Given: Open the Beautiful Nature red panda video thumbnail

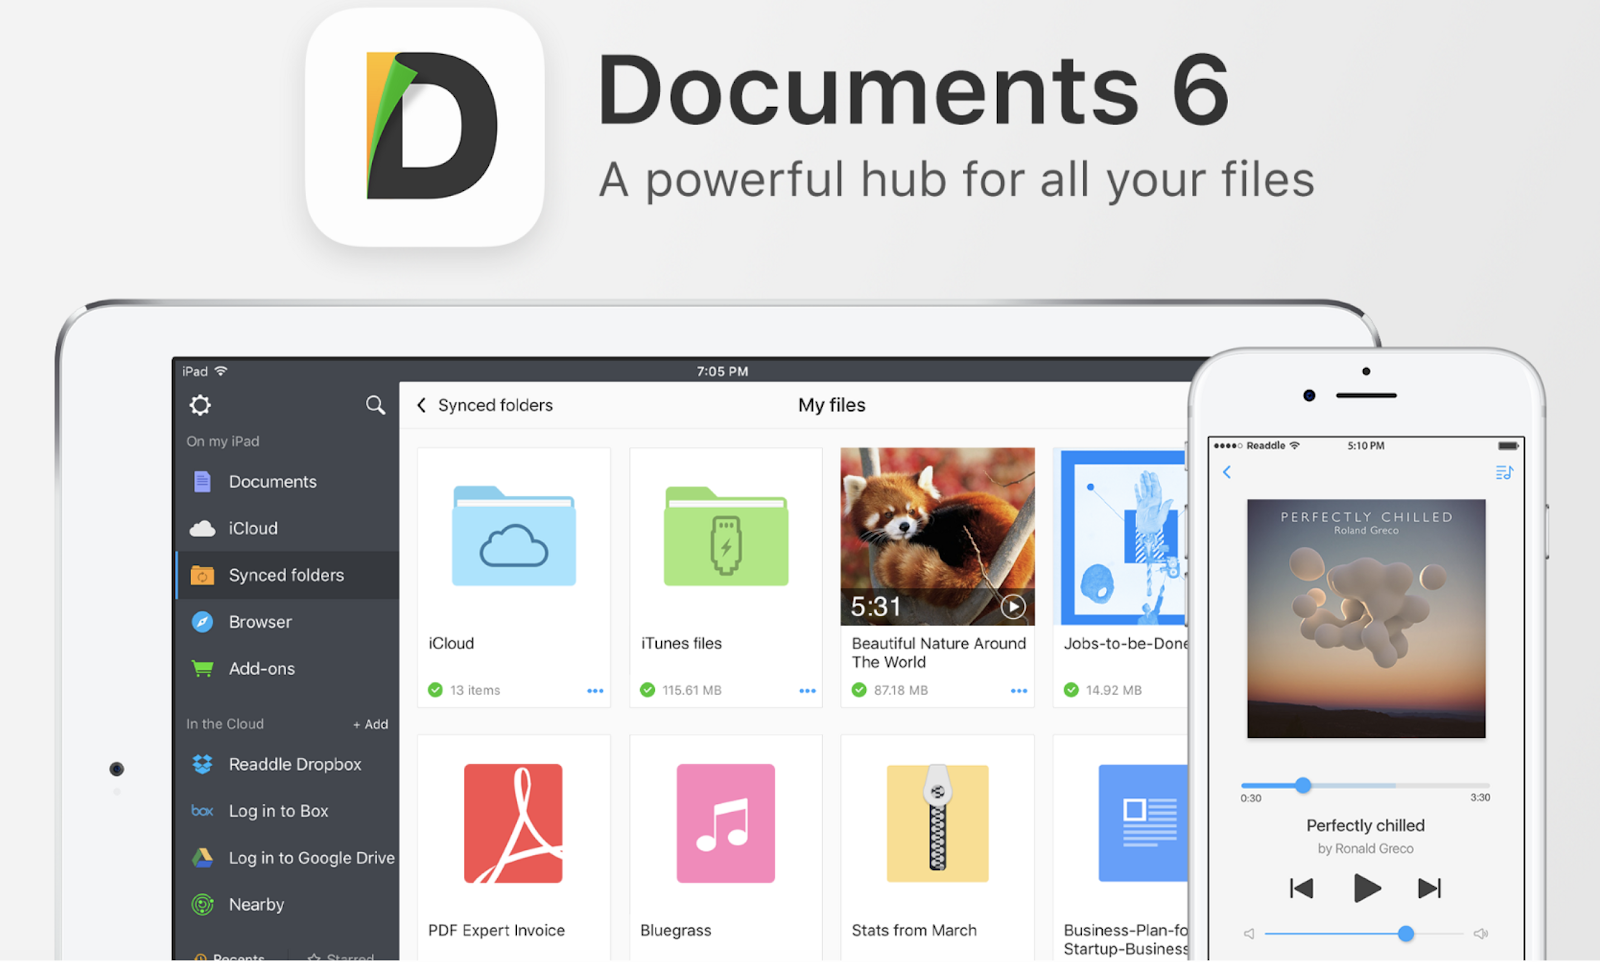Looking at the screenshot, I should click(x=938, y=536).
